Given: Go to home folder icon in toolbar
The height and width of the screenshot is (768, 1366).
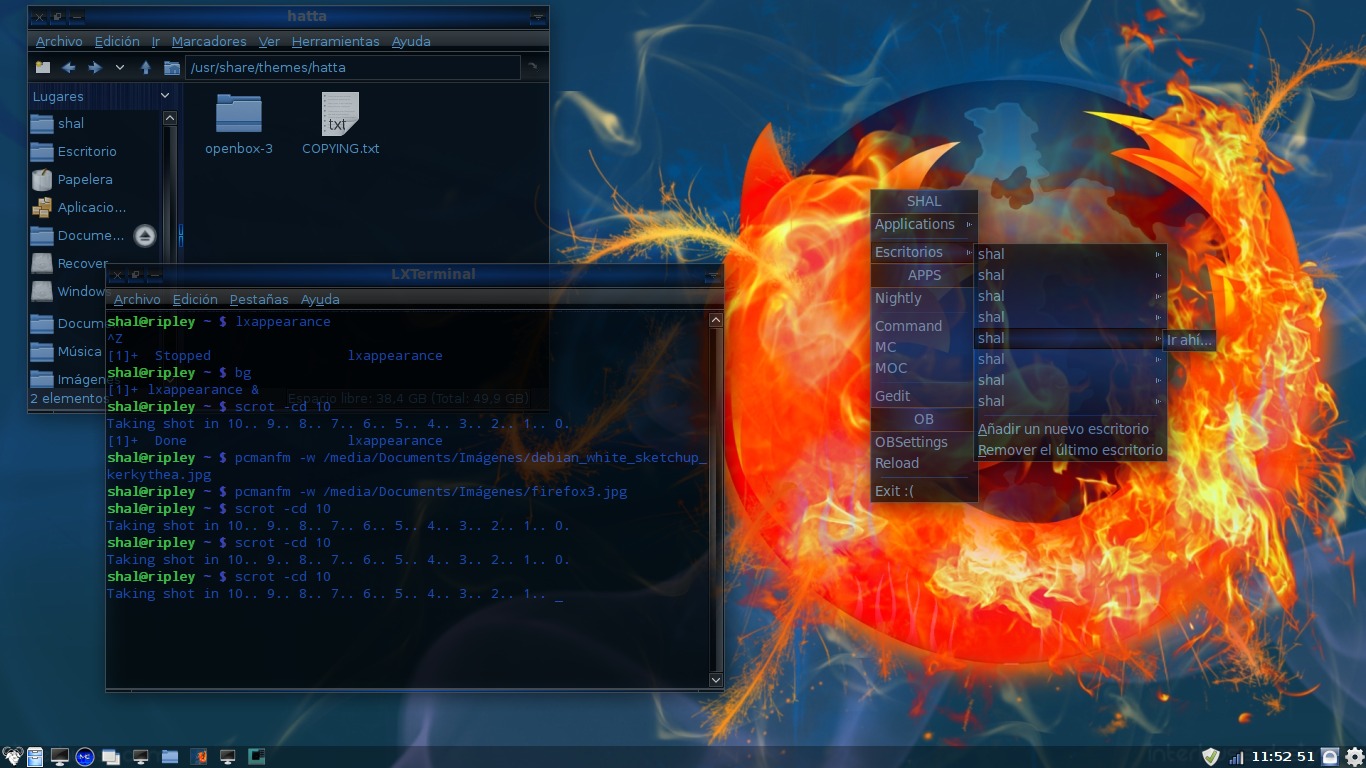Looking at the screenshot, I should (172, 67).
